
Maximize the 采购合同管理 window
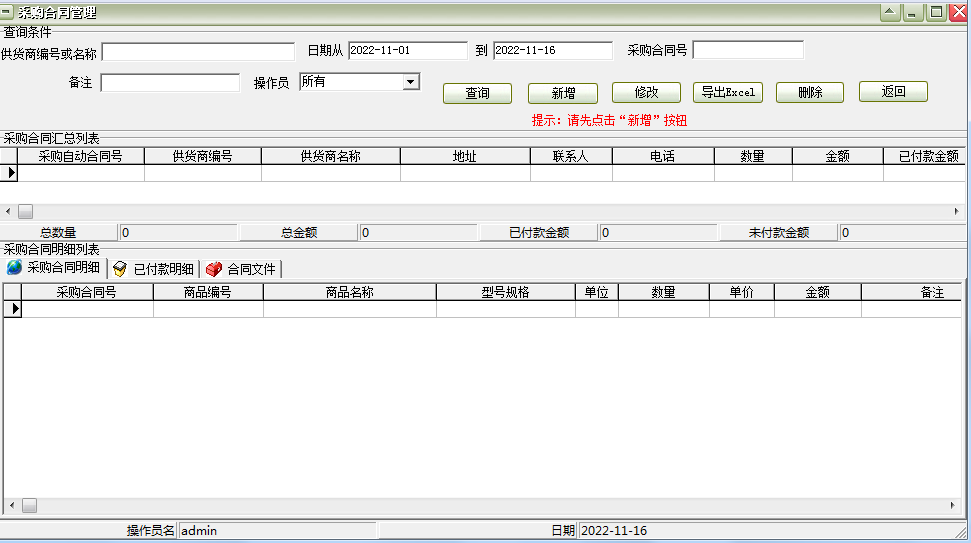(936, 12)
